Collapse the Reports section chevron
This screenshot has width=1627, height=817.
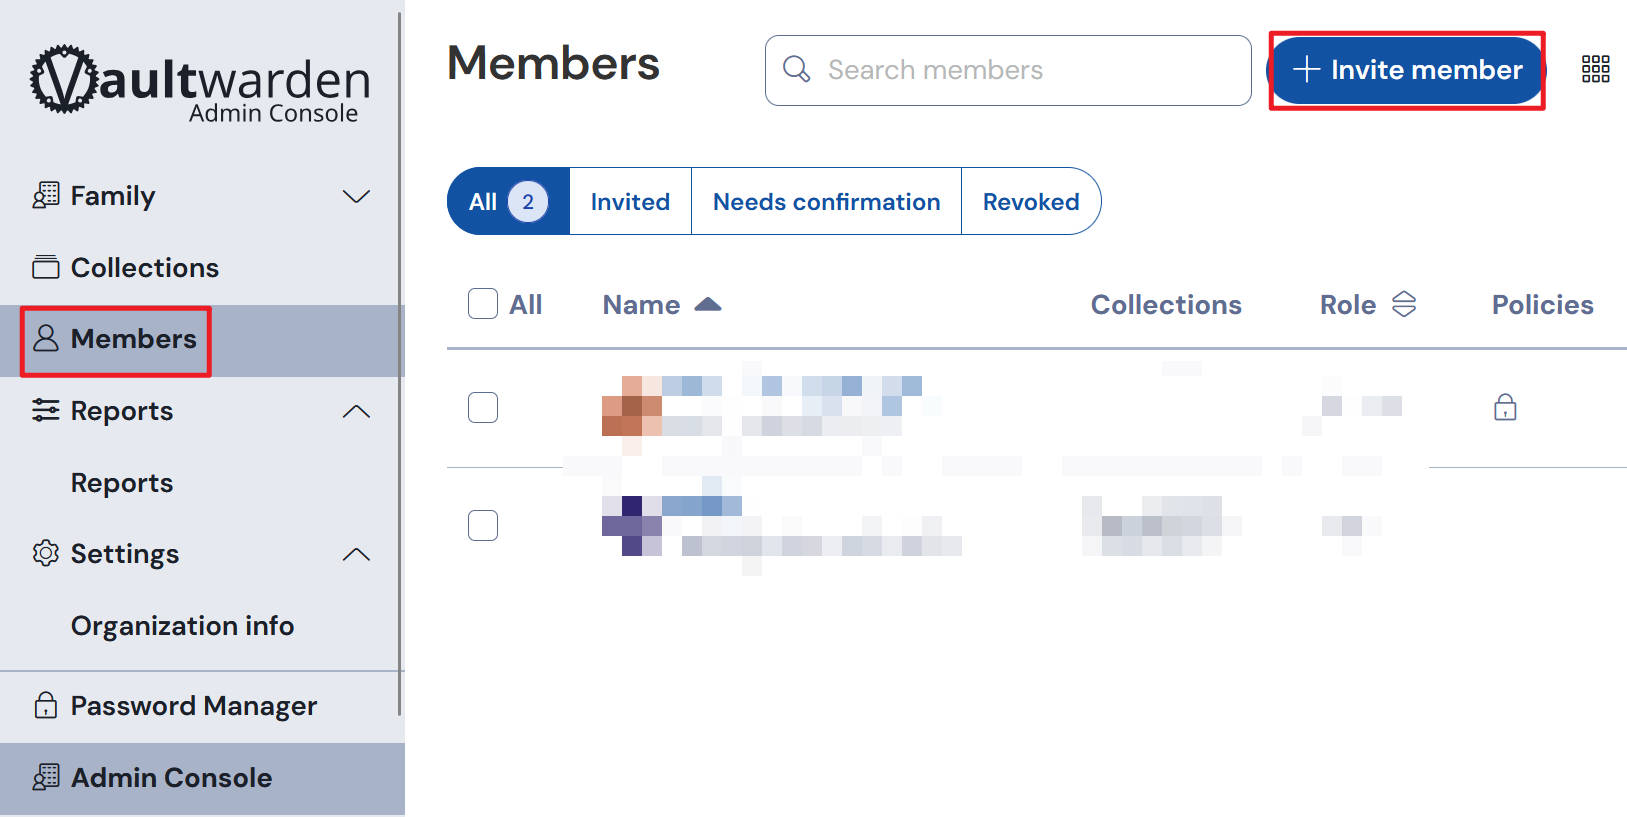tap(356, 411)
